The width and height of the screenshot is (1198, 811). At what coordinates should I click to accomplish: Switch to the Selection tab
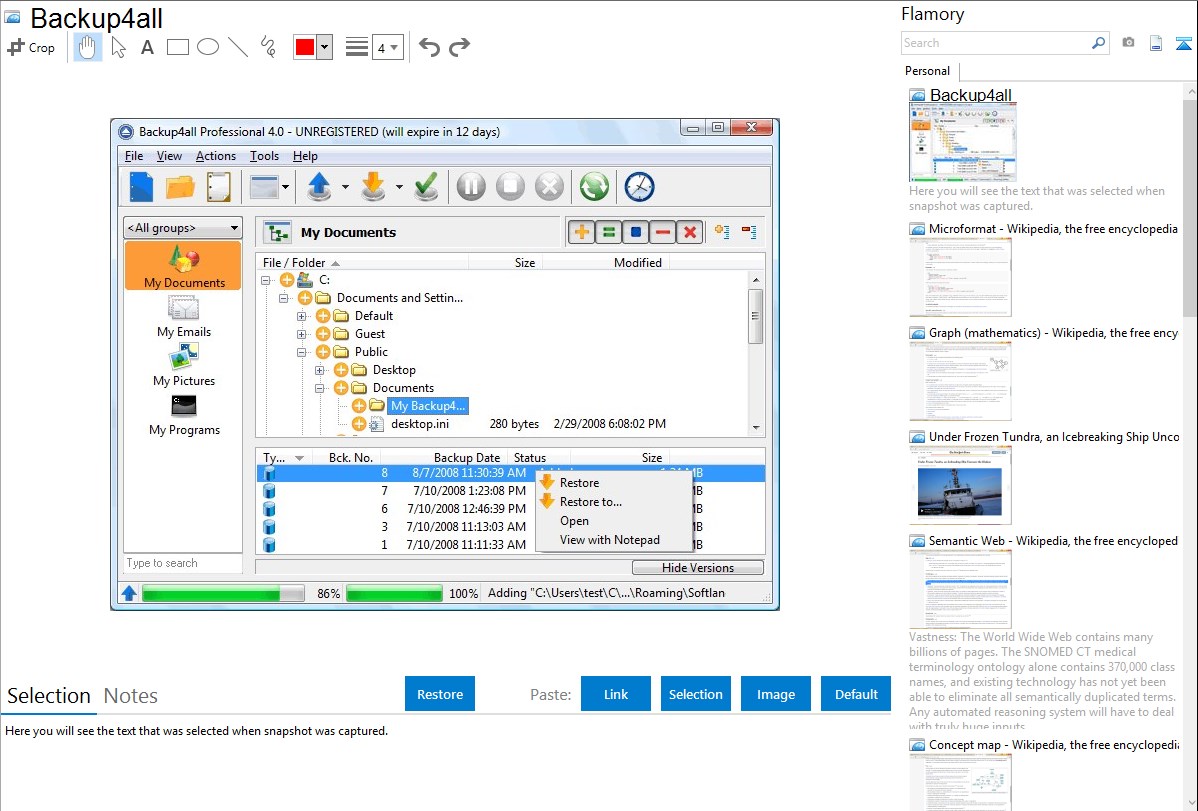tap(49, 696)
